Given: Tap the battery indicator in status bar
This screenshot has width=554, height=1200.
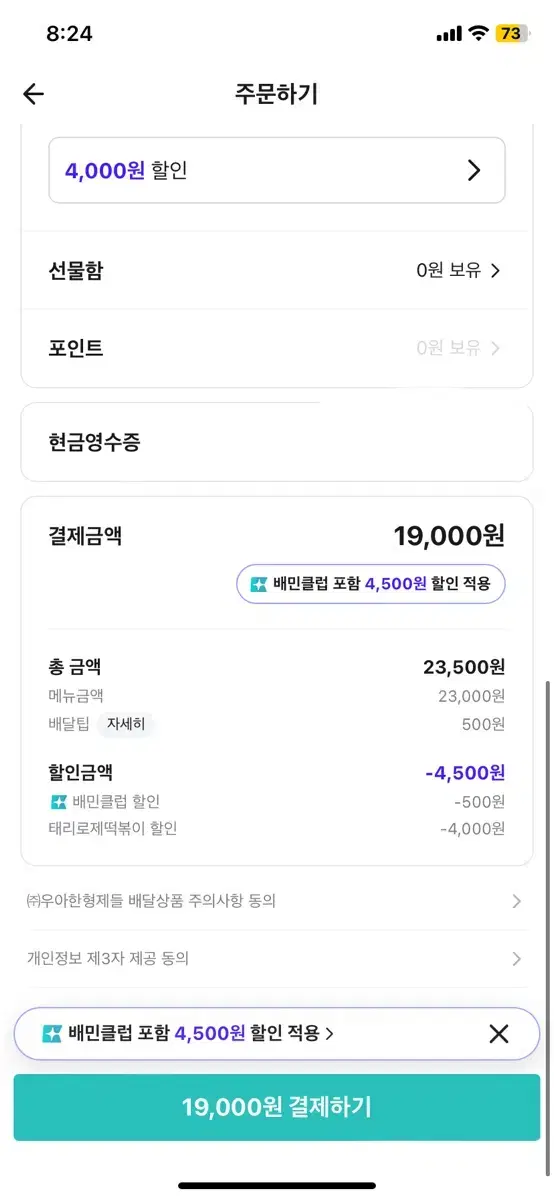Looking at the screenshot, I should (510, 33).
